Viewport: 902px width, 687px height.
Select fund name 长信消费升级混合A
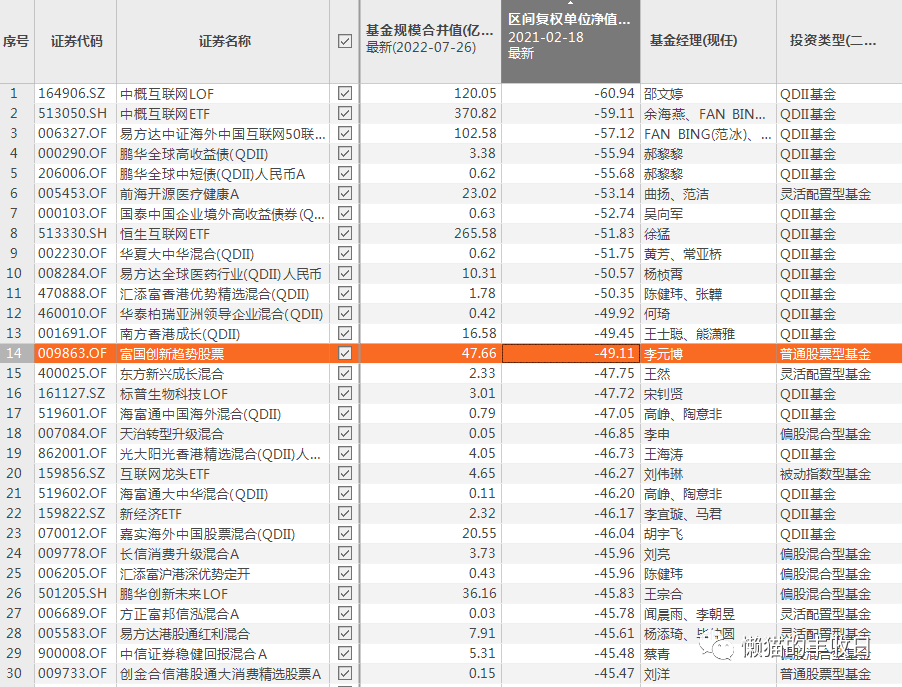[x=179, y=554]
